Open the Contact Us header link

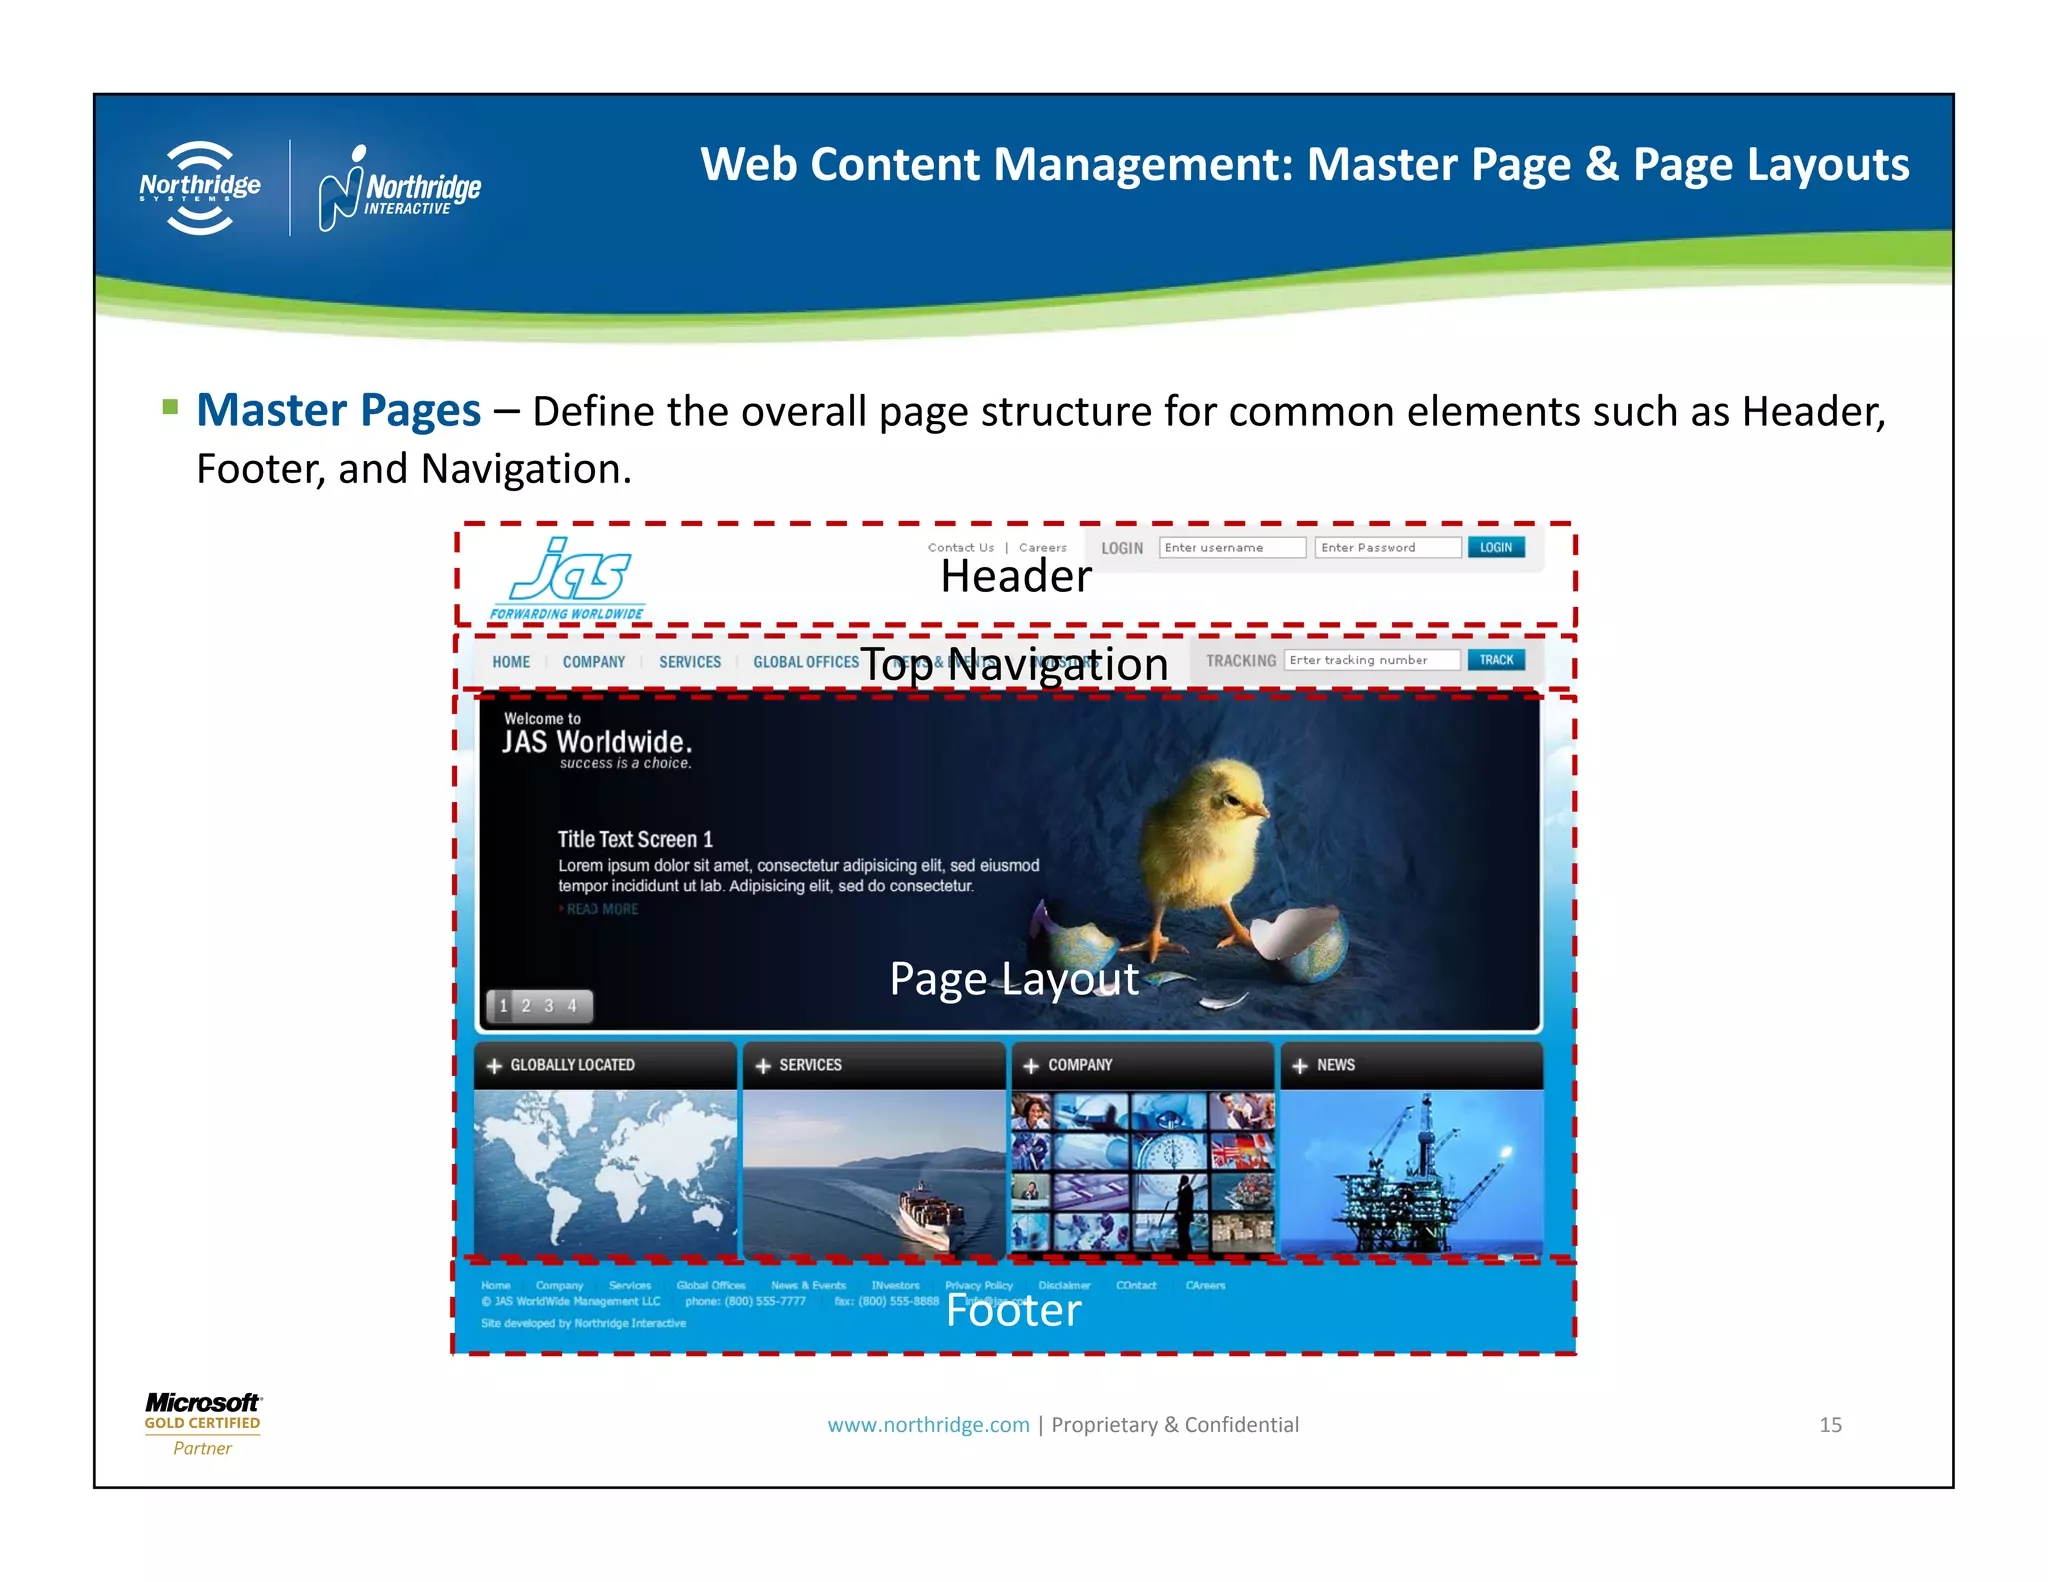(960, 547)
